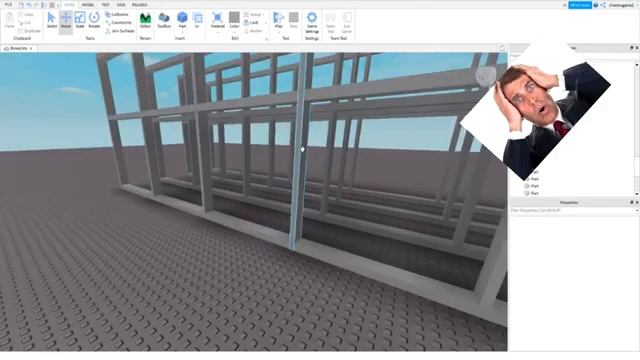The image size is (640, 360).
Task: Click Undo in quick access bar
Action: 29,5
